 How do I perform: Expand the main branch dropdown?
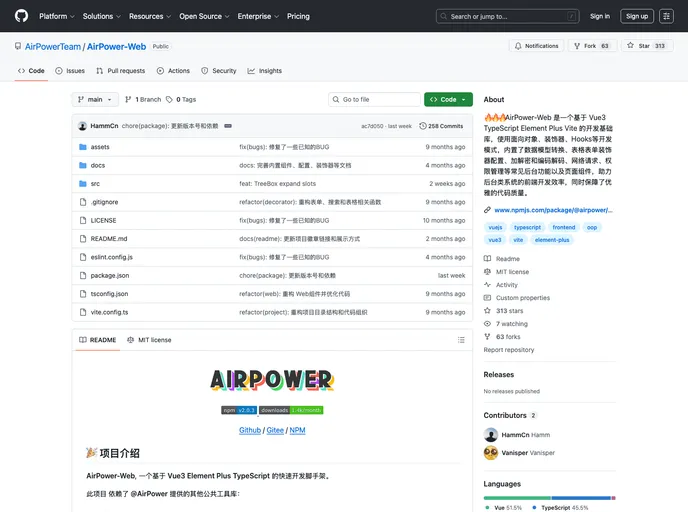point(95,100)
